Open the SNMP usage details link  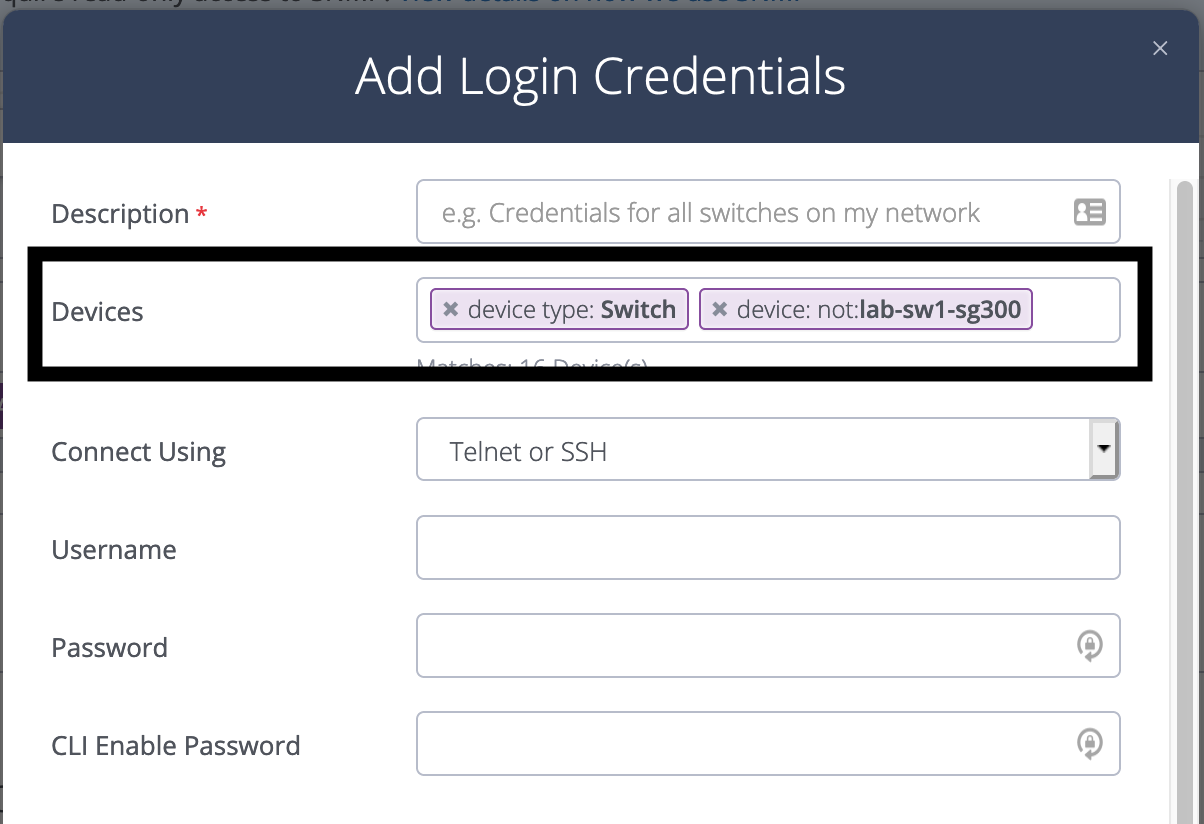tap(600, 3)
